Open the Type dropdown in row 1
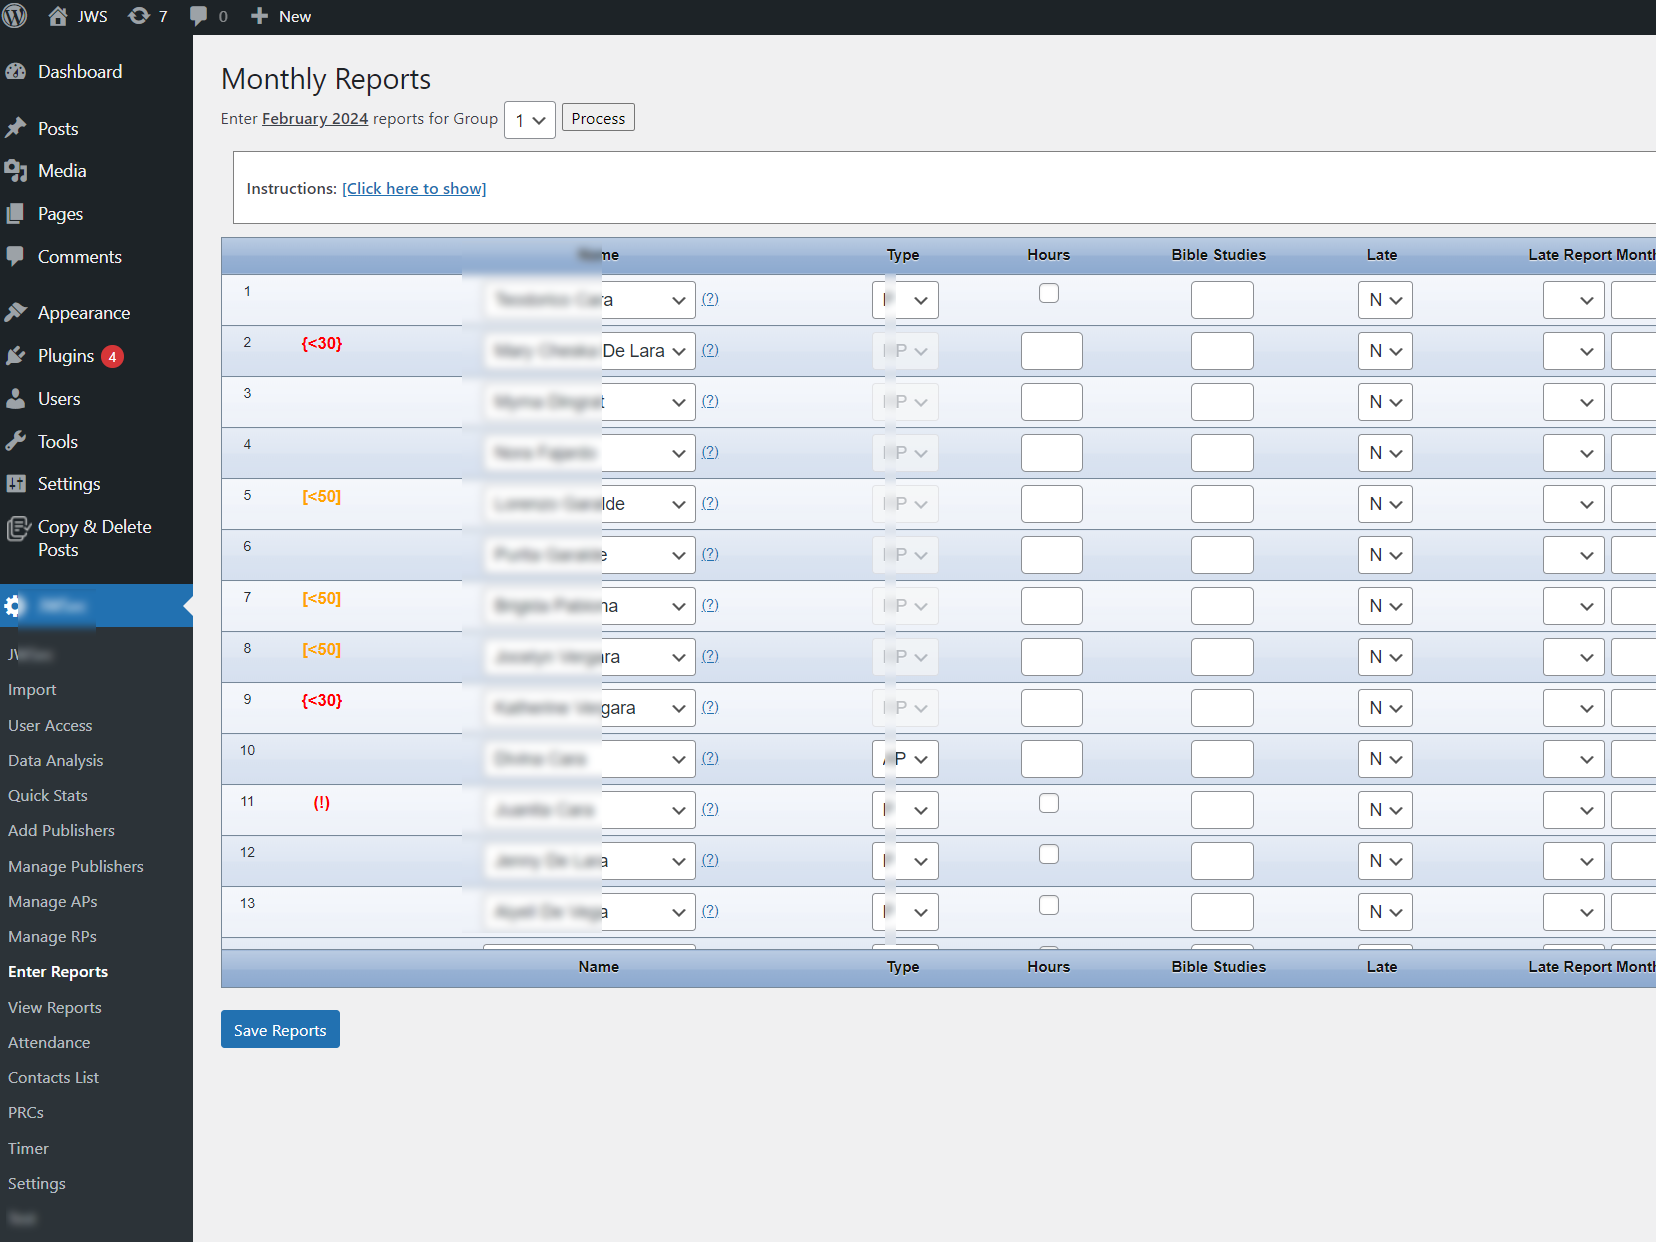Viewport: 1656px width, 1242px height. (x=905, y=300)
